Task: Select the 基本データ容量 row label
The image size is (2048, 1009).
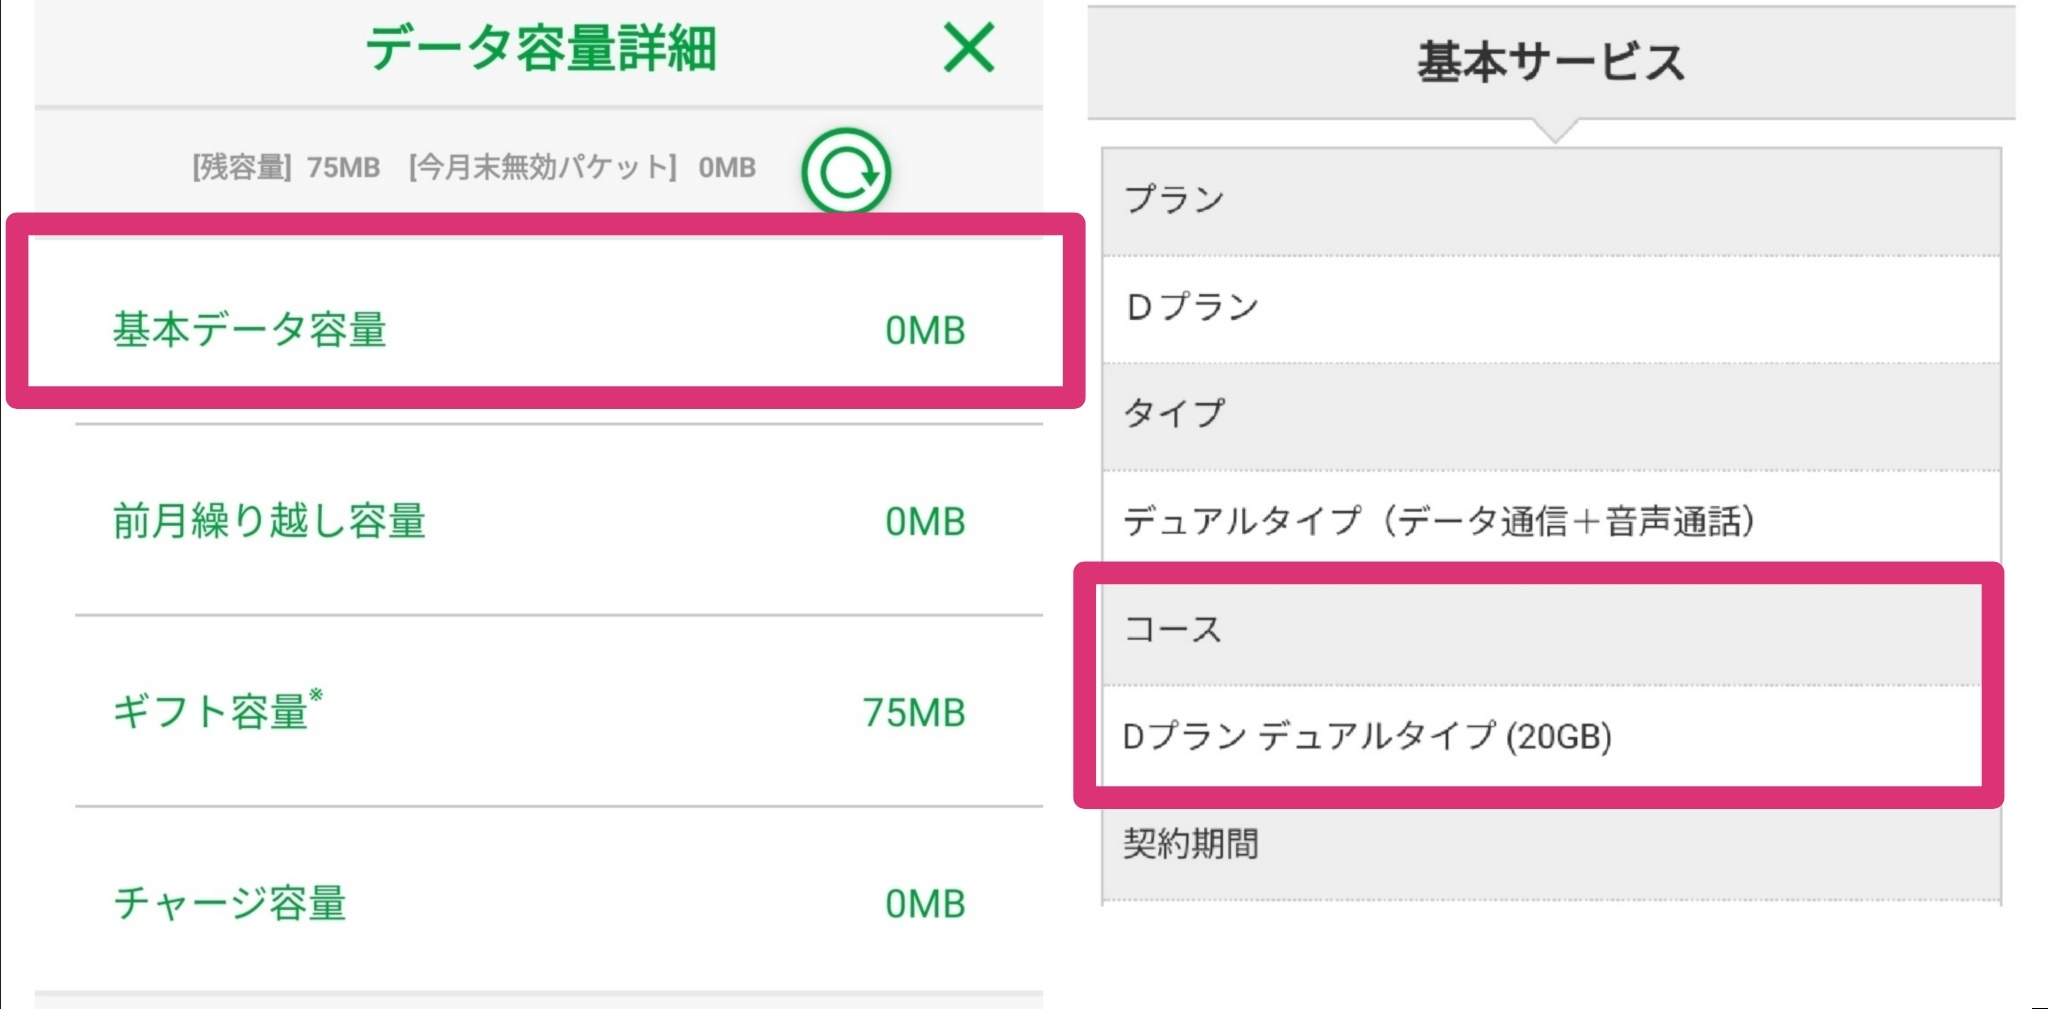Action: point(250,330)
